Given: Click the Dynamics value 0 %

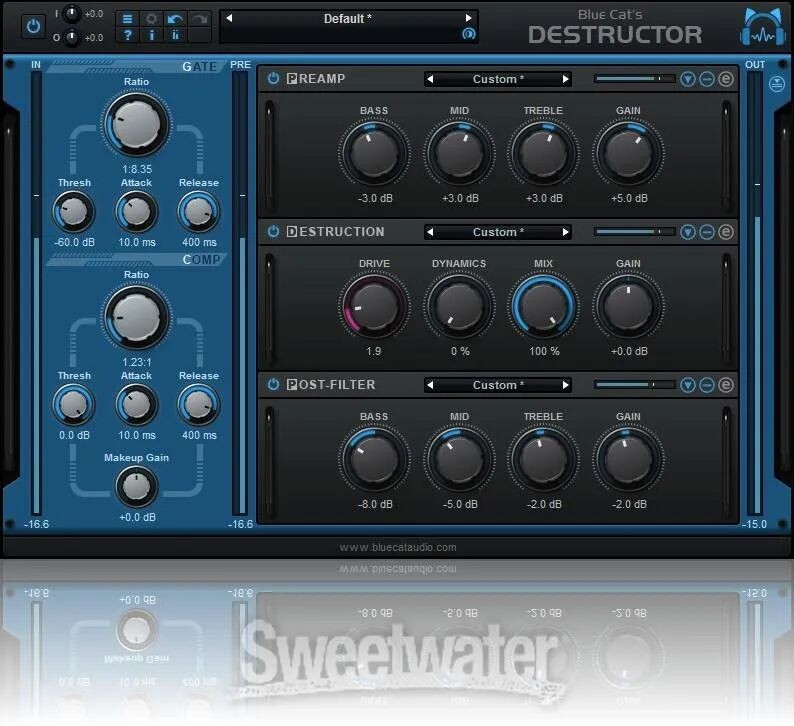Looking at the screenshot, I should 460,351.
